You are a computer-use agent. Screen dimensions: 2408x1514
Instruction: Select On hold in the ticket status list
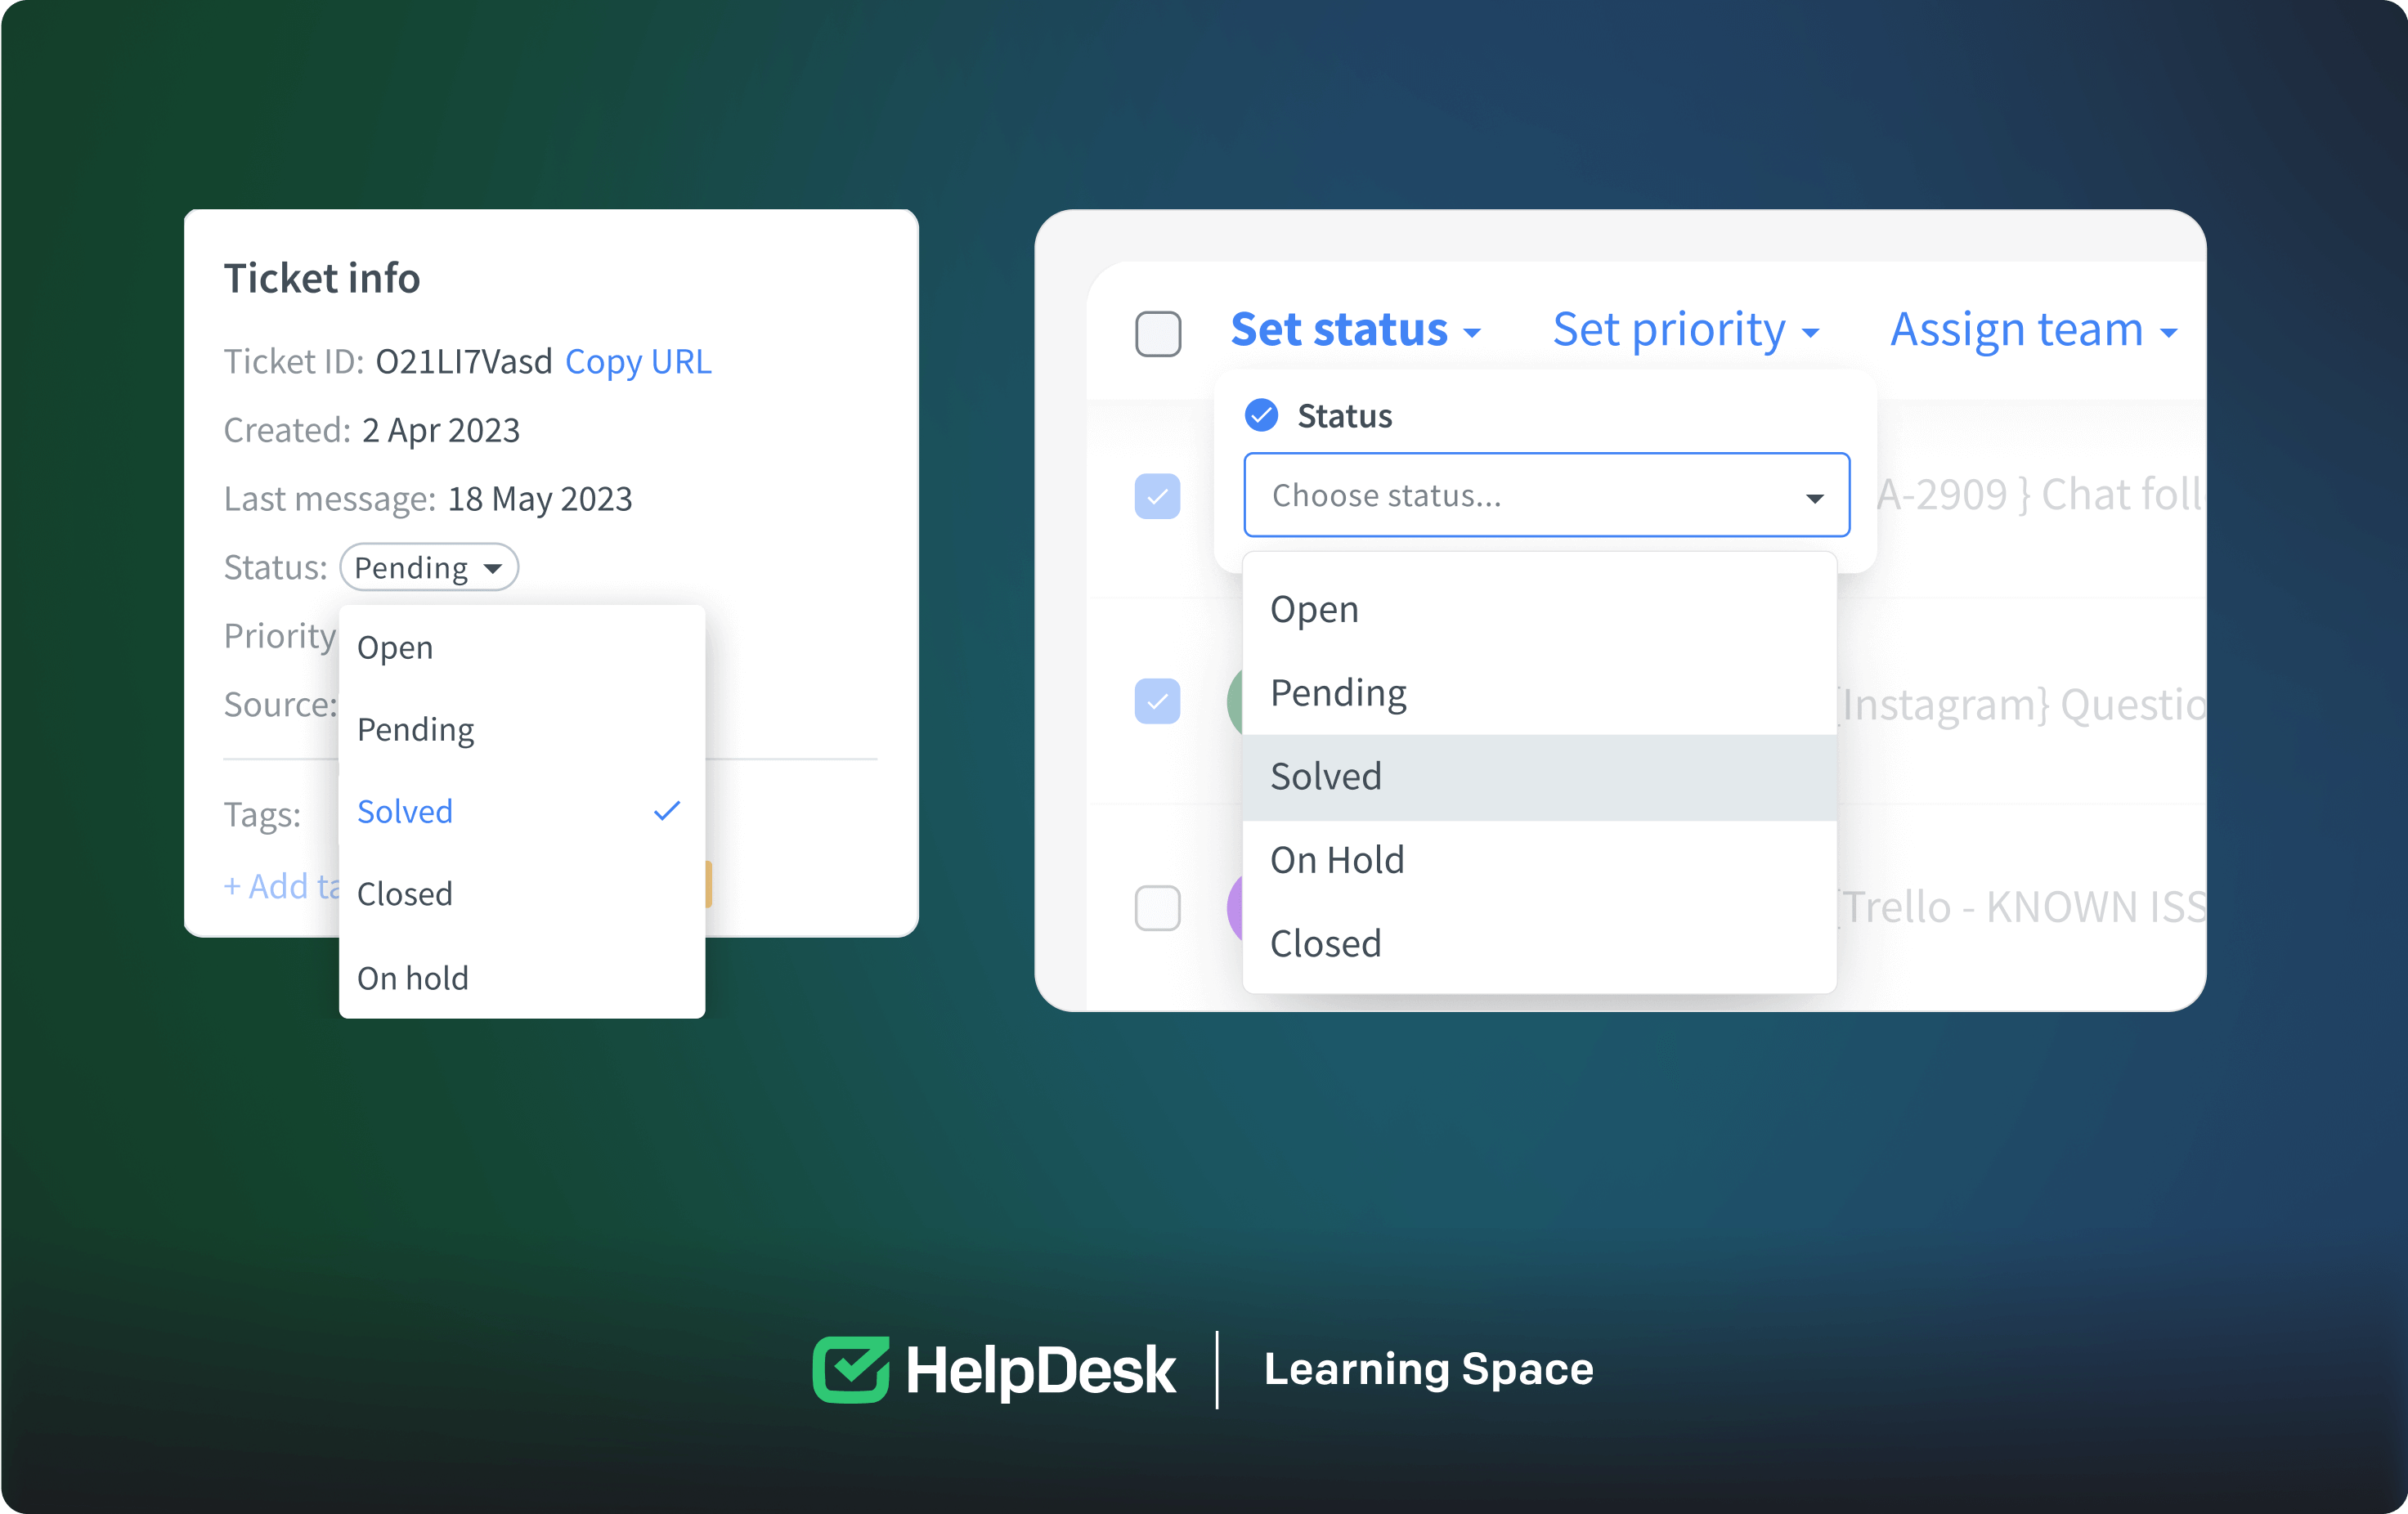412,978
